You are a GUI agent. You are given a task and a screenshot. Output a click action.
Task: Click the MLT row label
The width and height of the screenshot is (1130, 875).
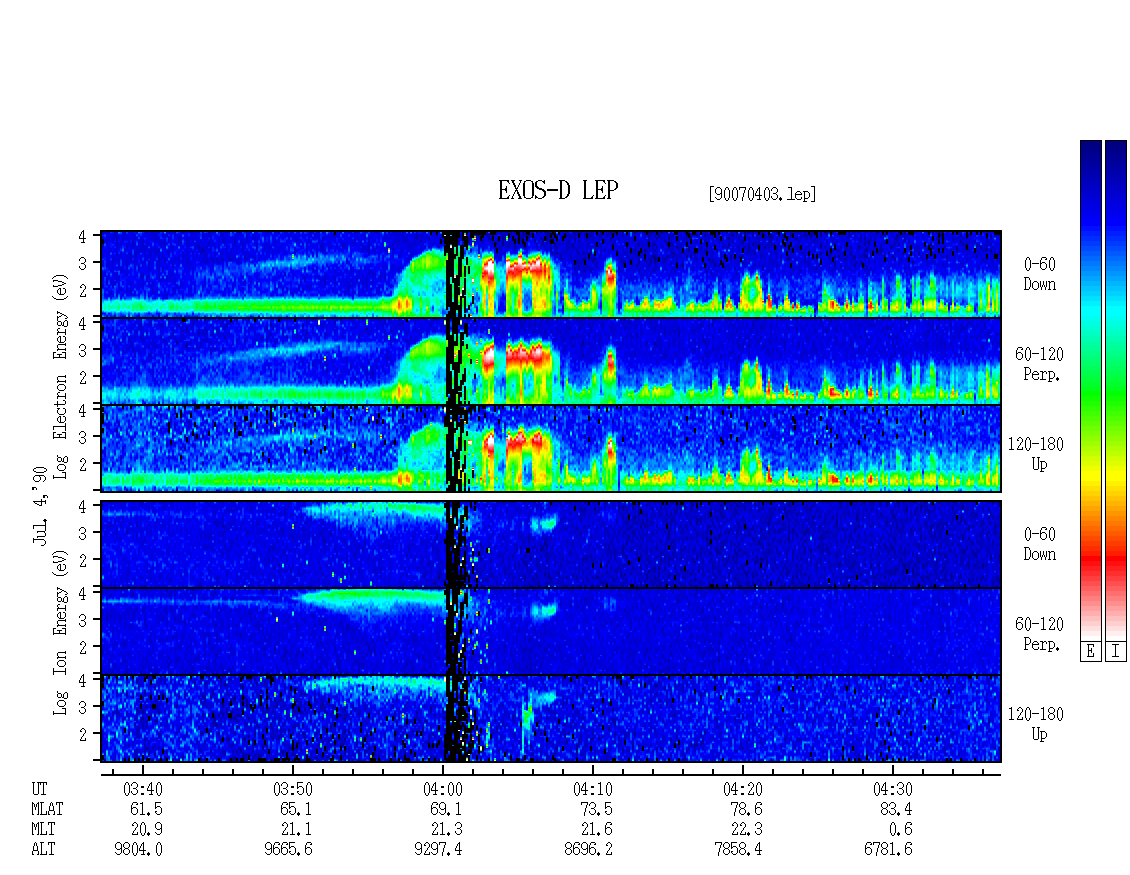click(x=43, y=830)
